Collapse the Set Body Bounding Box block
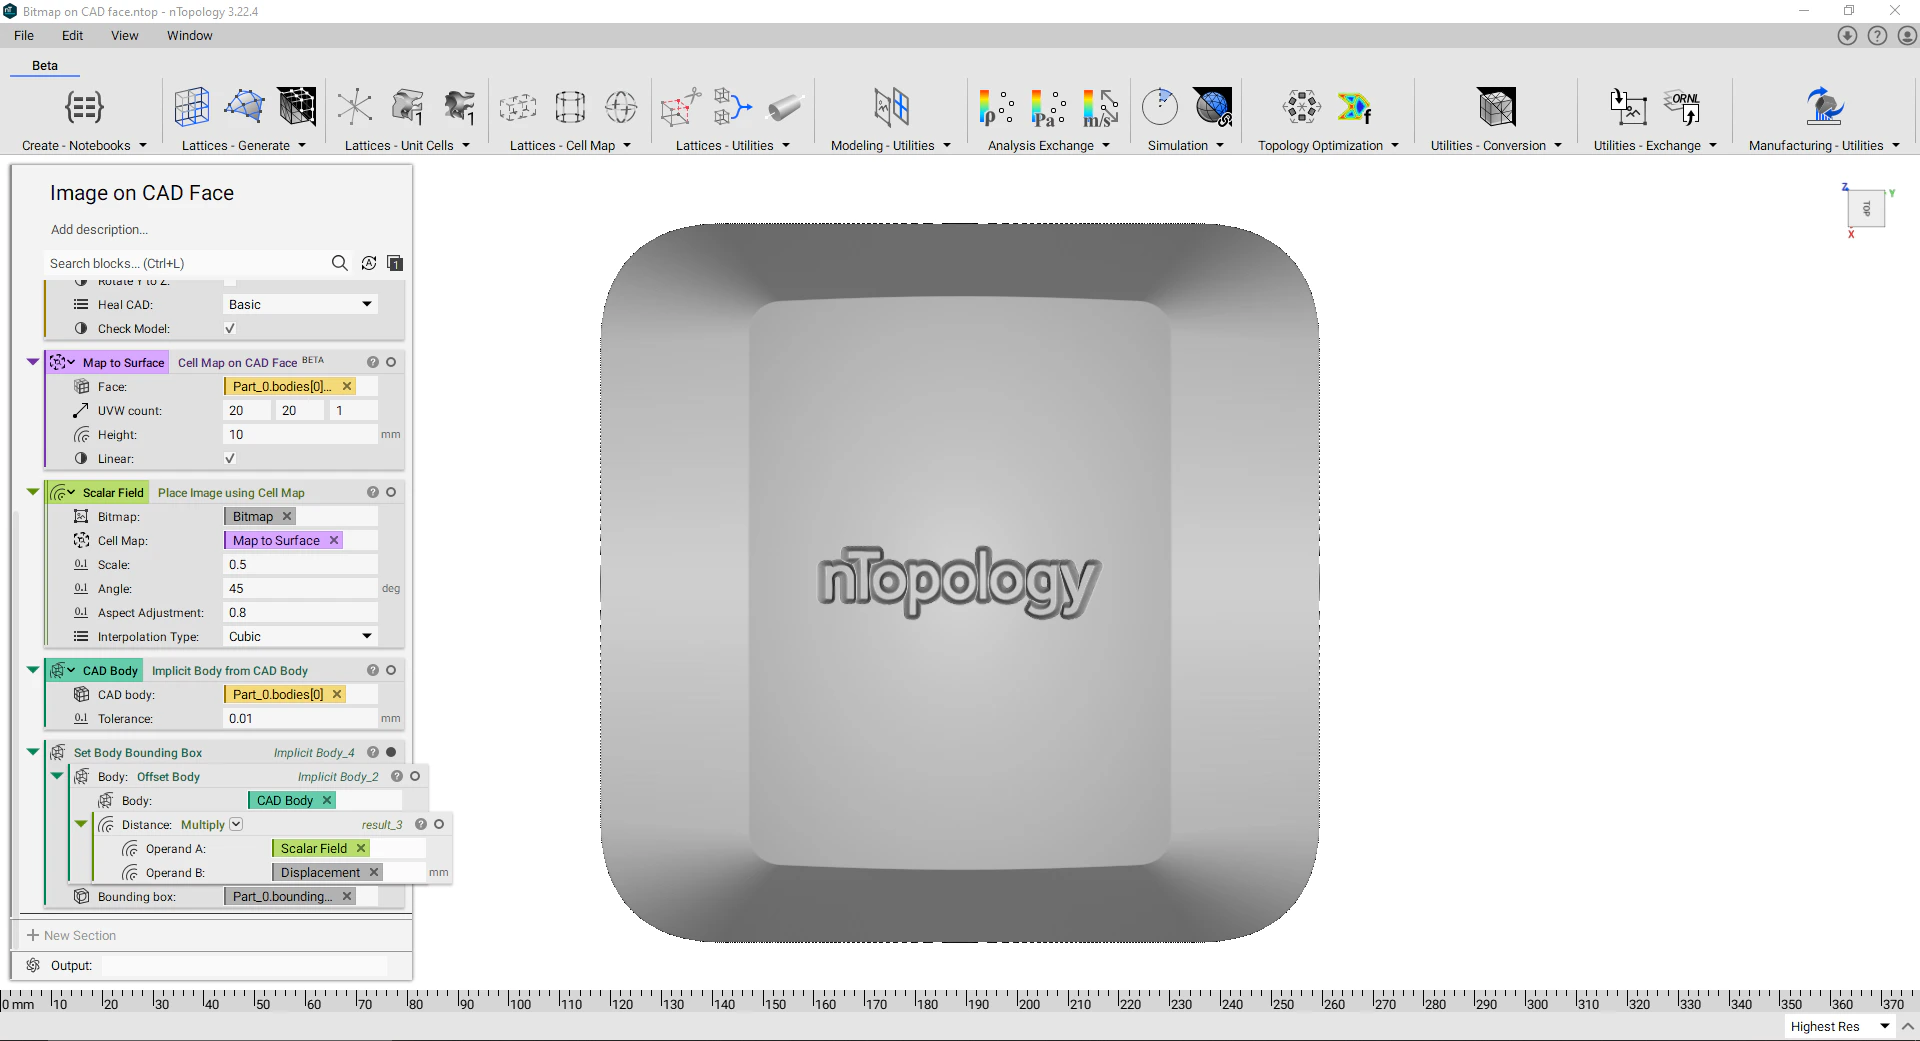This screenshot has height=1041, width=1920. click(x=33, y=752)
